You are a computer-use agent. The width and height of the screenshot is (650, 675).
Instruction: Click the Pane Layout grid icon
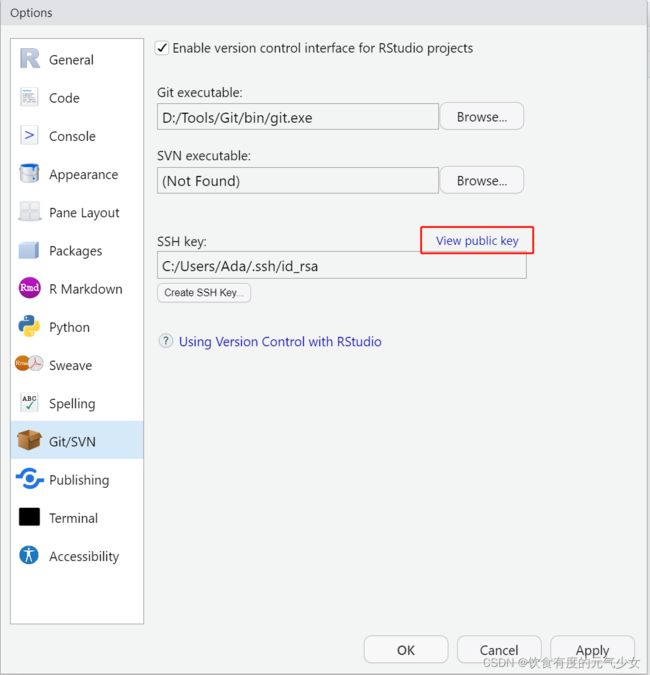(29, 212)
